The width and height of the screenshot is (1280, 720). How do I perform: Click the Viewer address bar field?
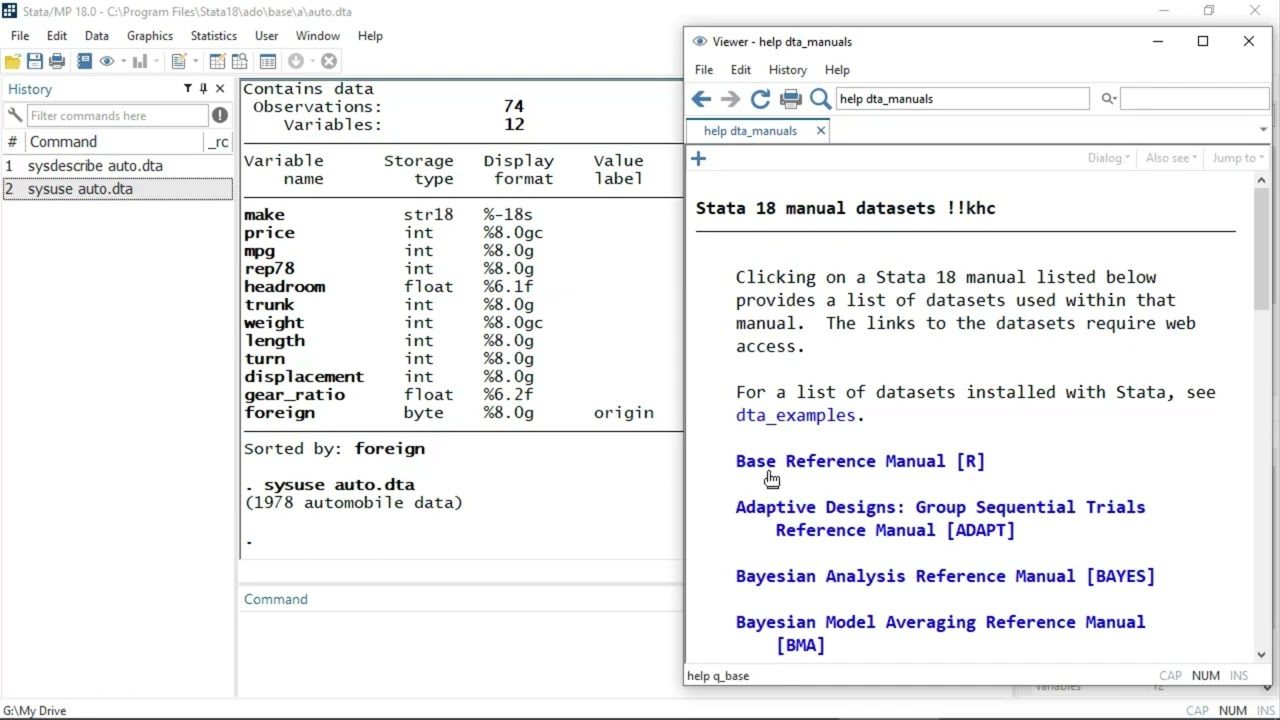point(962,98)
